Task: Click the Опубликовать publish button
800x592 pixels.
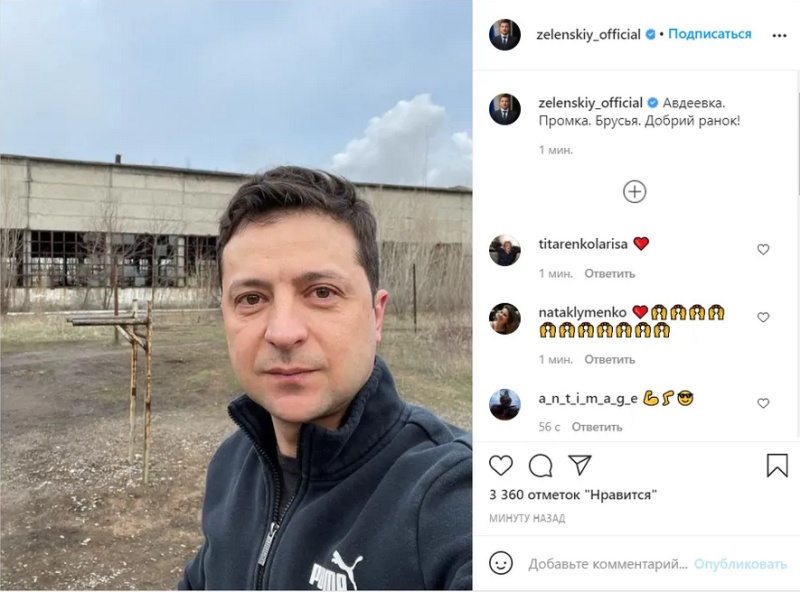Action: (740, 564)
